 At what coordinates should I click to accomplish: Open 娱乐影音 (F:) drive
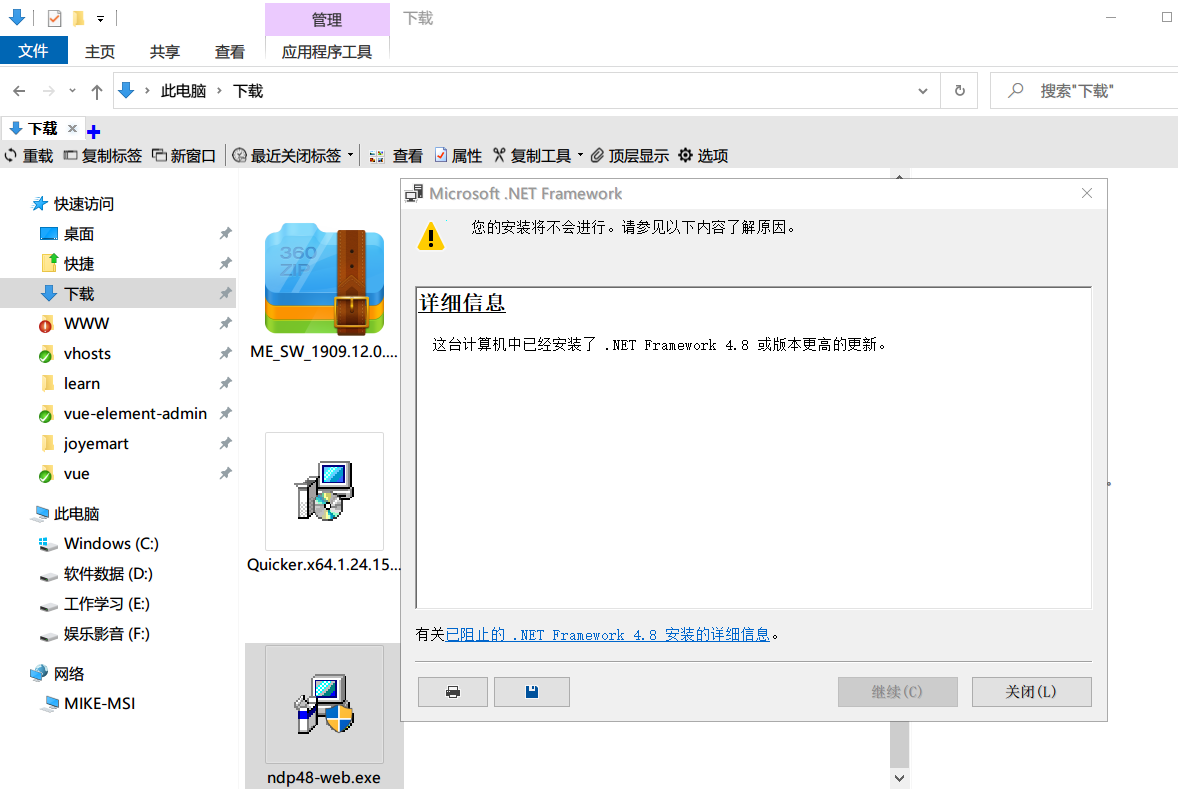tap(107, 633)
